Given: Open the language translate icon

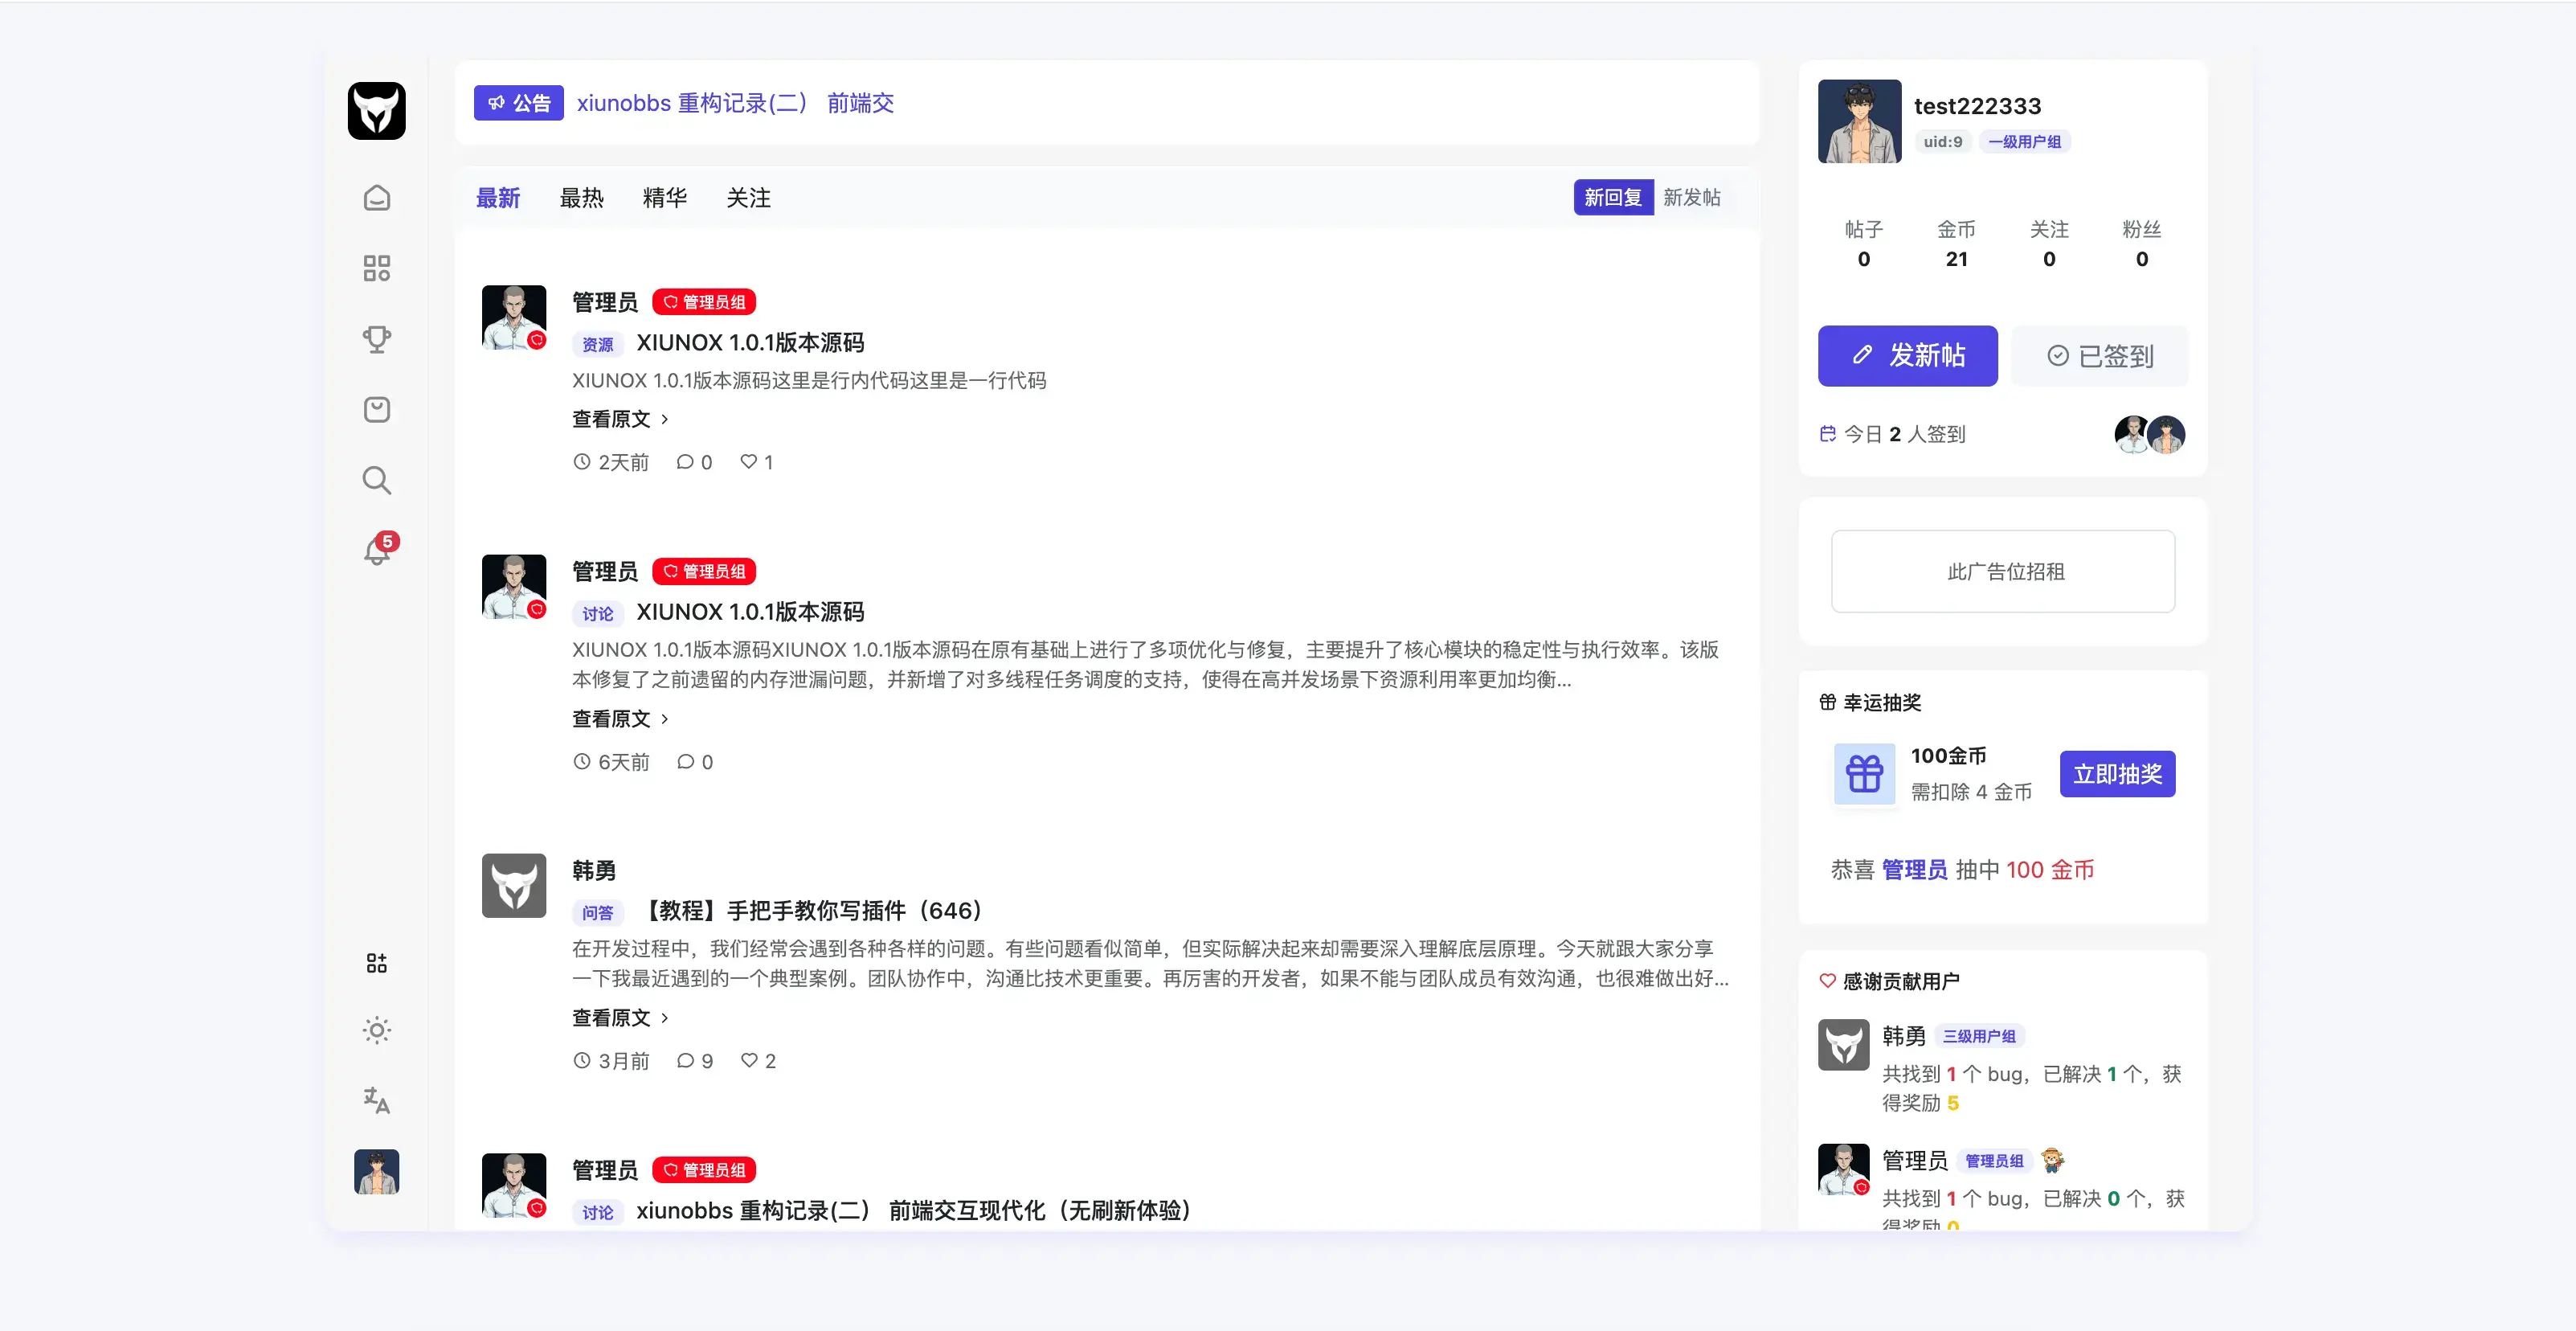Looking at the screenshot, I should click(x=376, y=1100).
